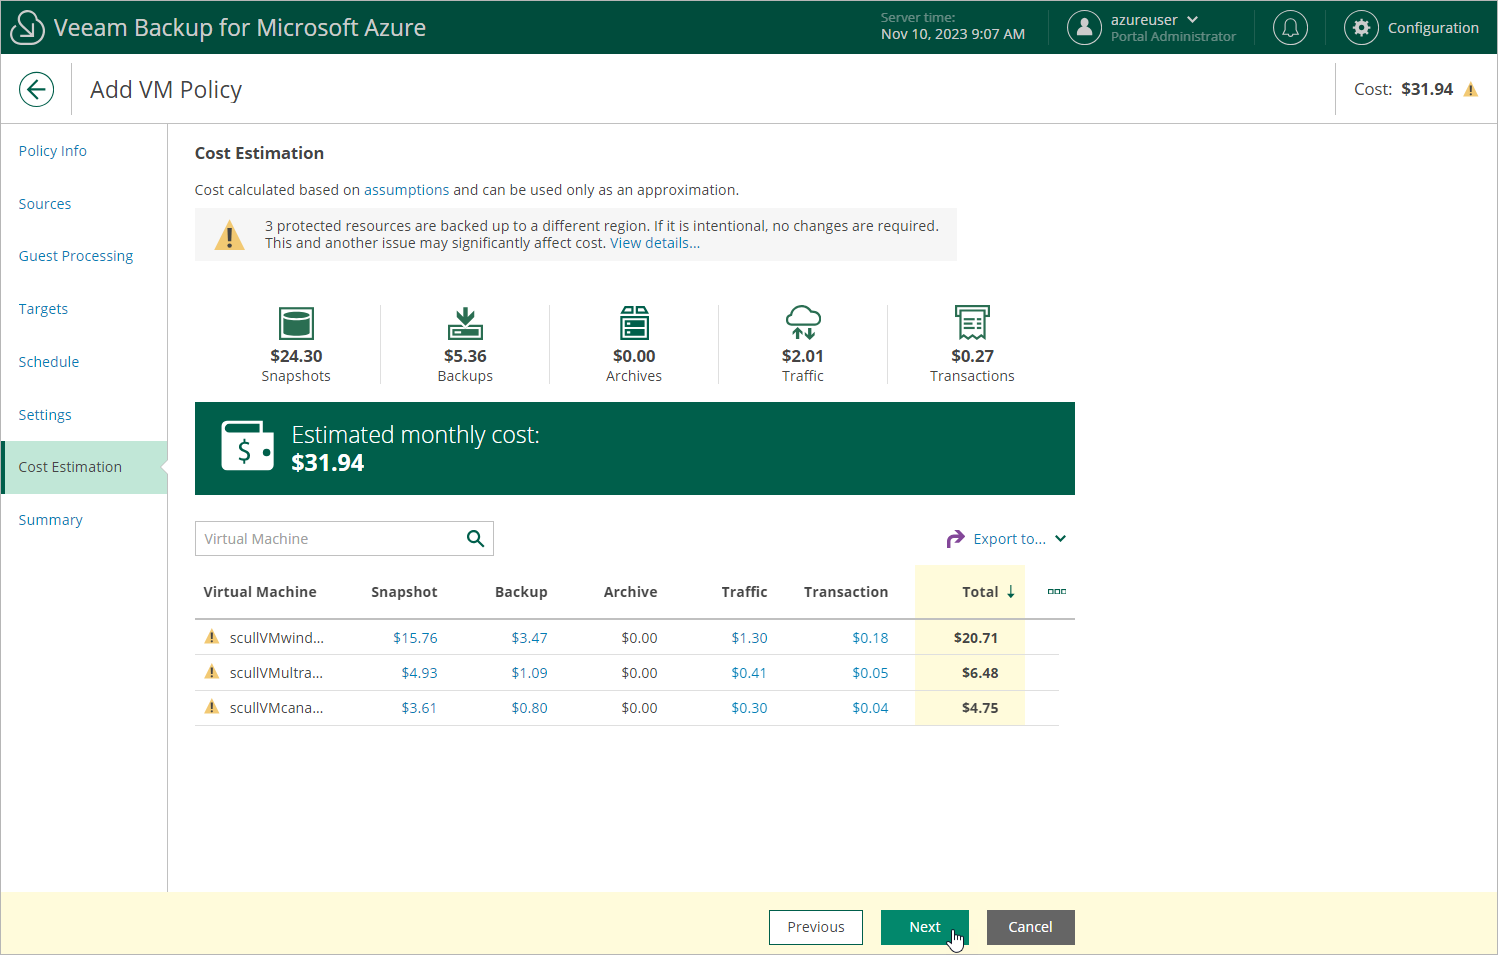This screenshot has height=955, width=1498.
Task: Click snapshot cost $3.61
Action: click(419, 708)
